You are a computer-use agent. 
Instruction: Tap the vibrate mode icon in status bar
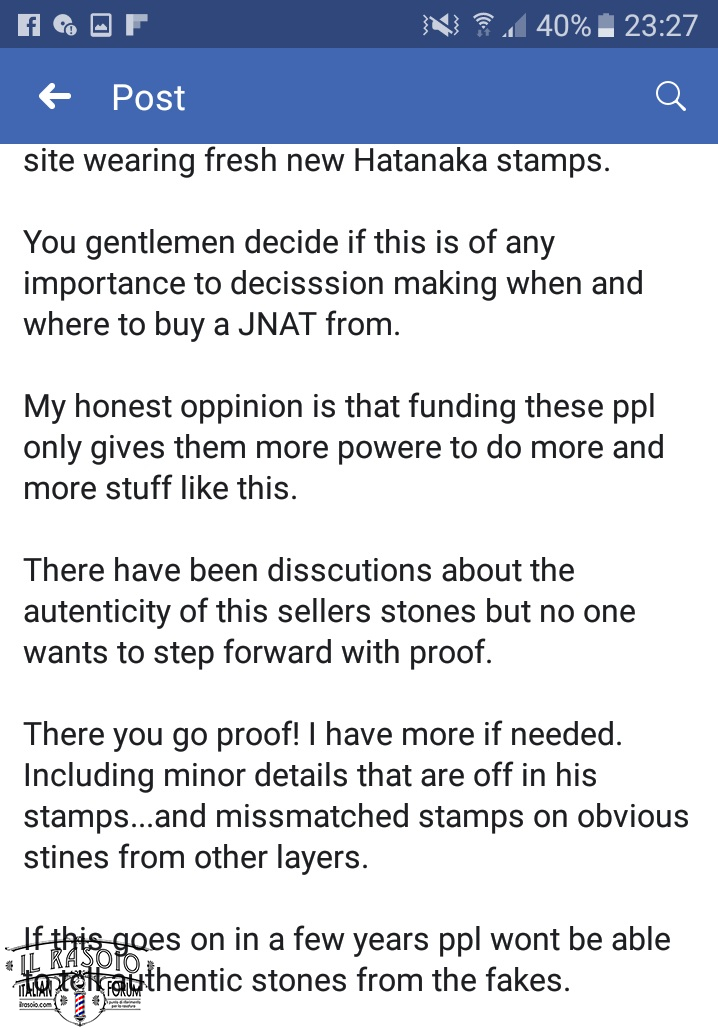click(x=441, y=26)
